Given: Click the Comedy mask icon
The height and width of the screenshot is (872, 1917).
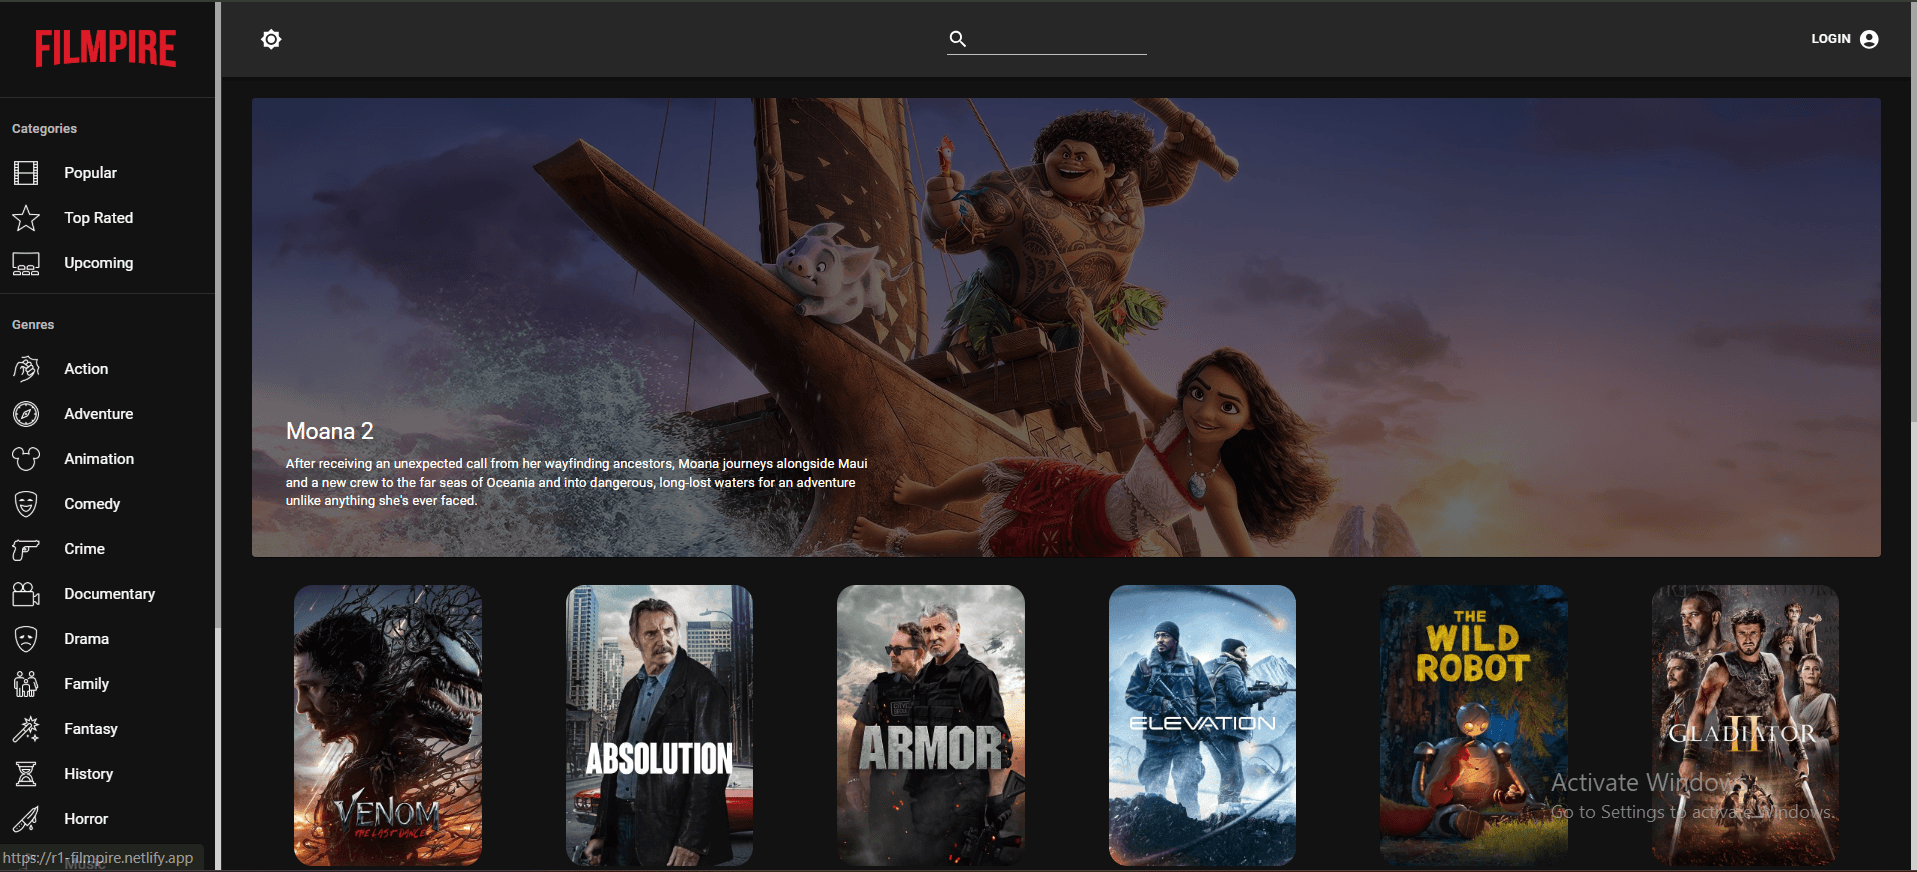Looking at the screenshot, I should tap(26, 504).
